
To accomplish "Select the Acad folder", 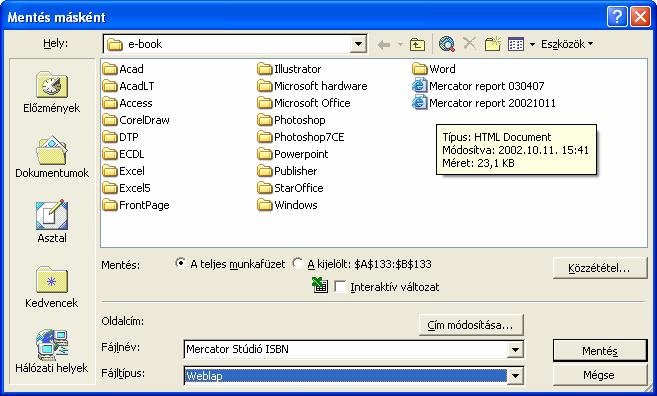I will (x=123, y=69).
